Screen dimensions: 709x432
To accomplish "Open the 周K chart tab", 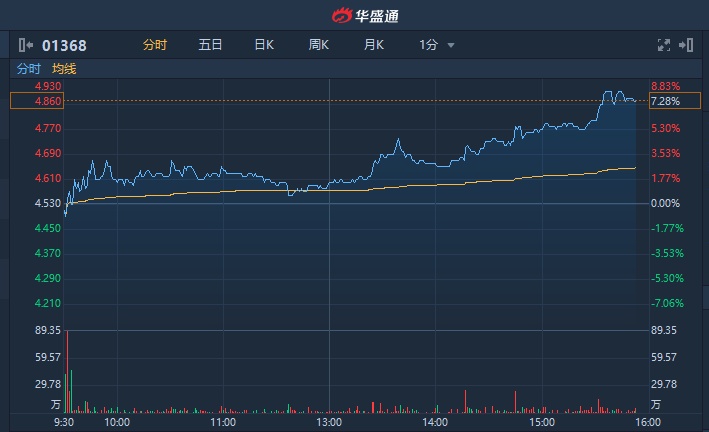I will (x=319, y=45).
